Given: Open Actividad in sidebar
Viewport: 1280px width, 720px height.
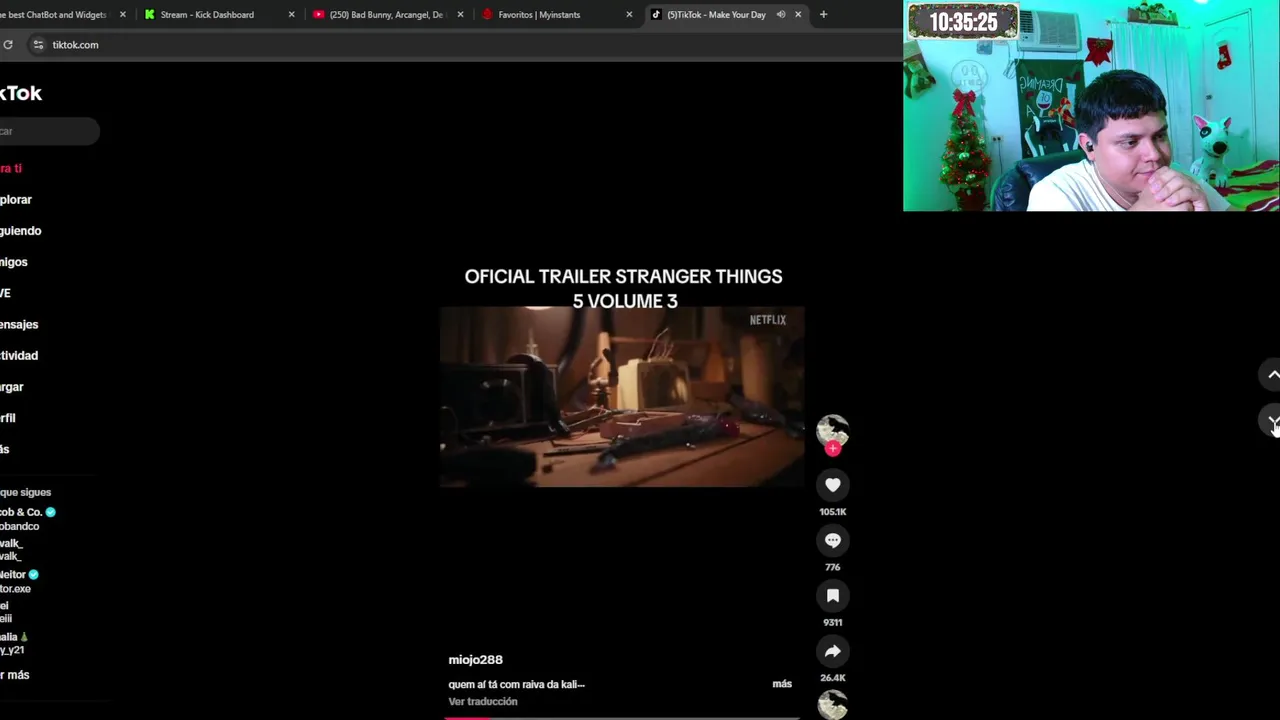Looking at the screenshot, I should [x=19, y=355].
